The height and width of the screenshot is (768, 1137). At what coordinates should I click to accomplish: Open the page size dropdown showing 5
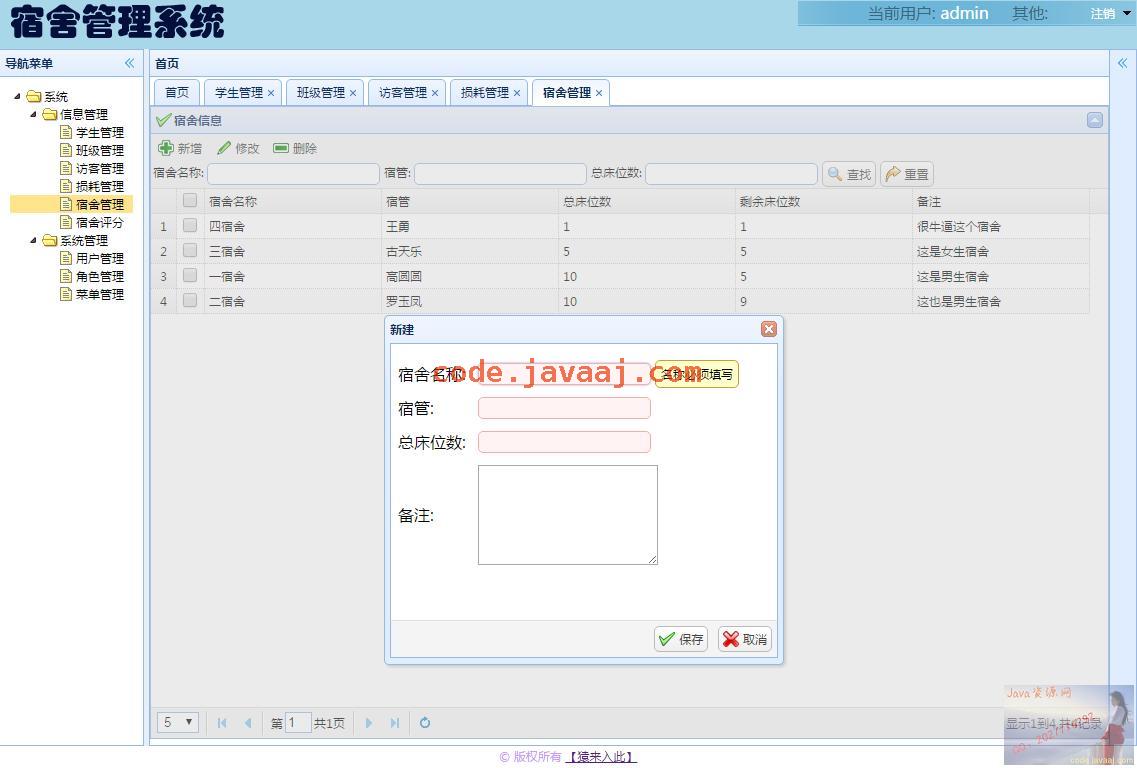178,722
